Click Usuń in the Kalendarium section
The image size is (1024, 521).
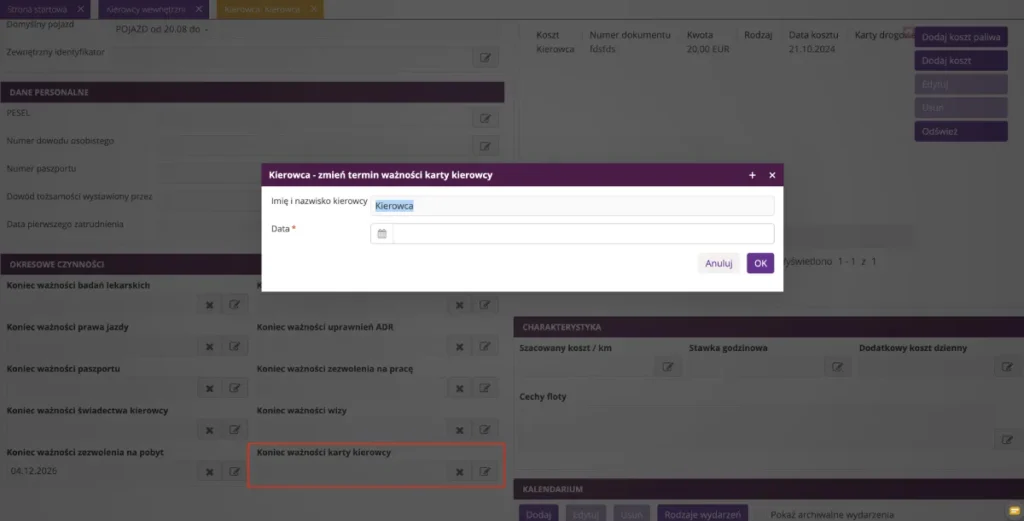(x=632, y=514)
